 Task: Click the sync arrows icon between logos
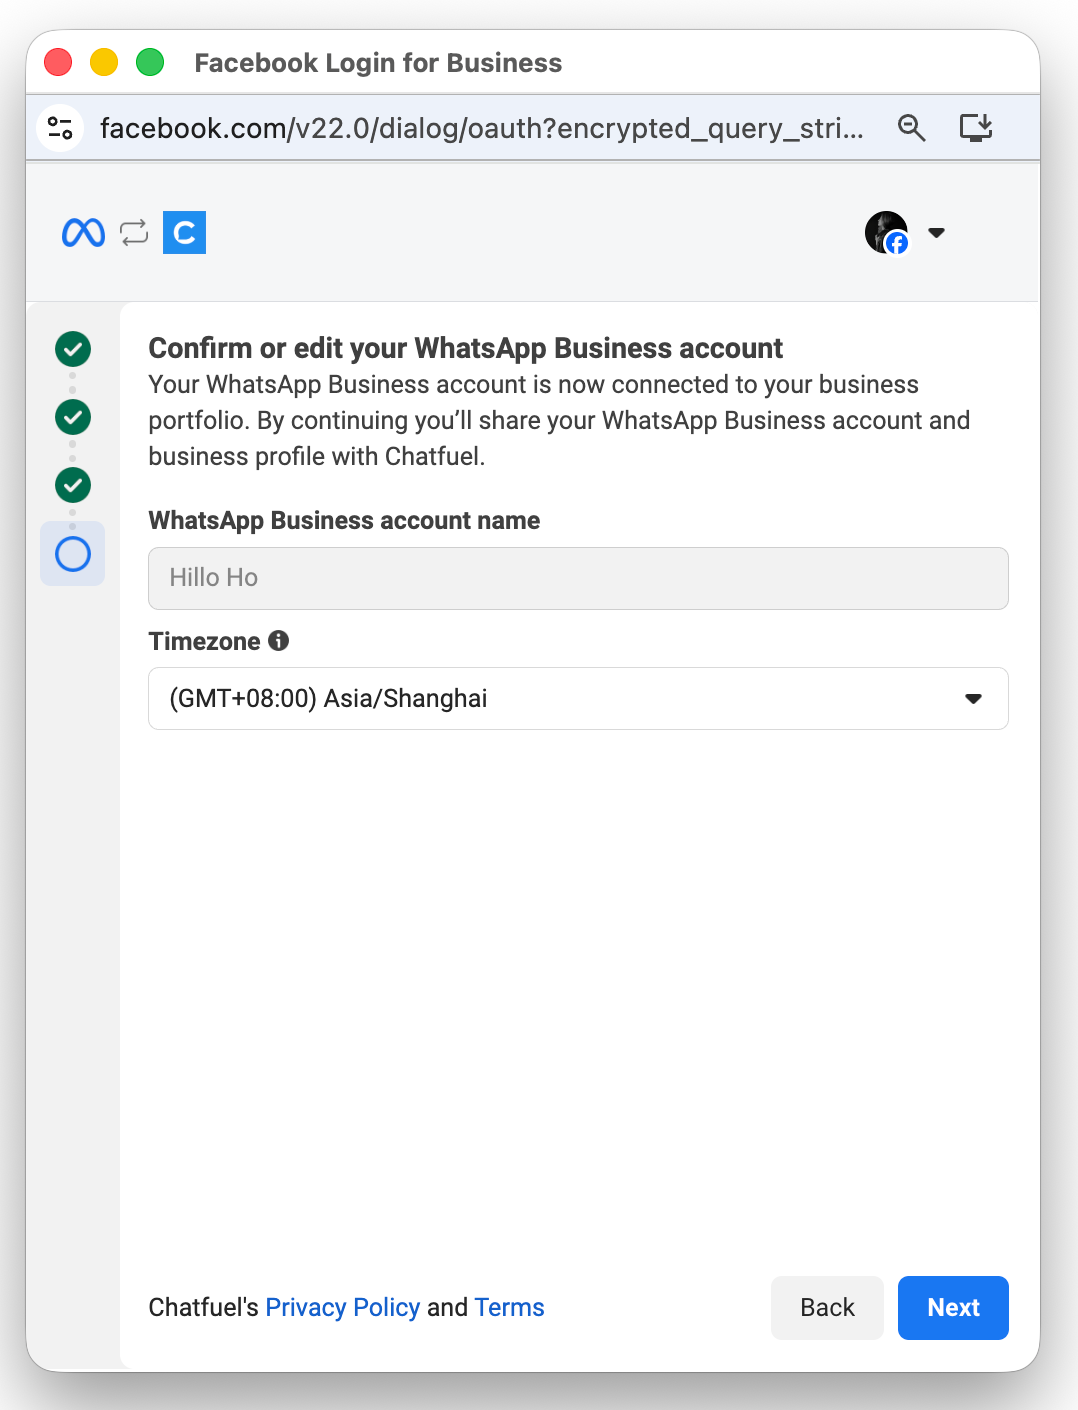click(134, 233)
